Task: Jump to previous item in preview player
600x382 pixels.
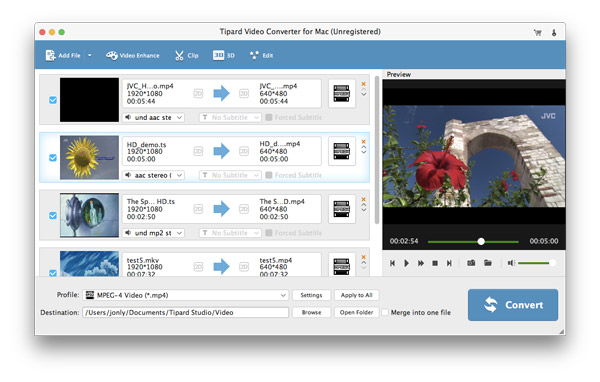Action: point(392,263)
